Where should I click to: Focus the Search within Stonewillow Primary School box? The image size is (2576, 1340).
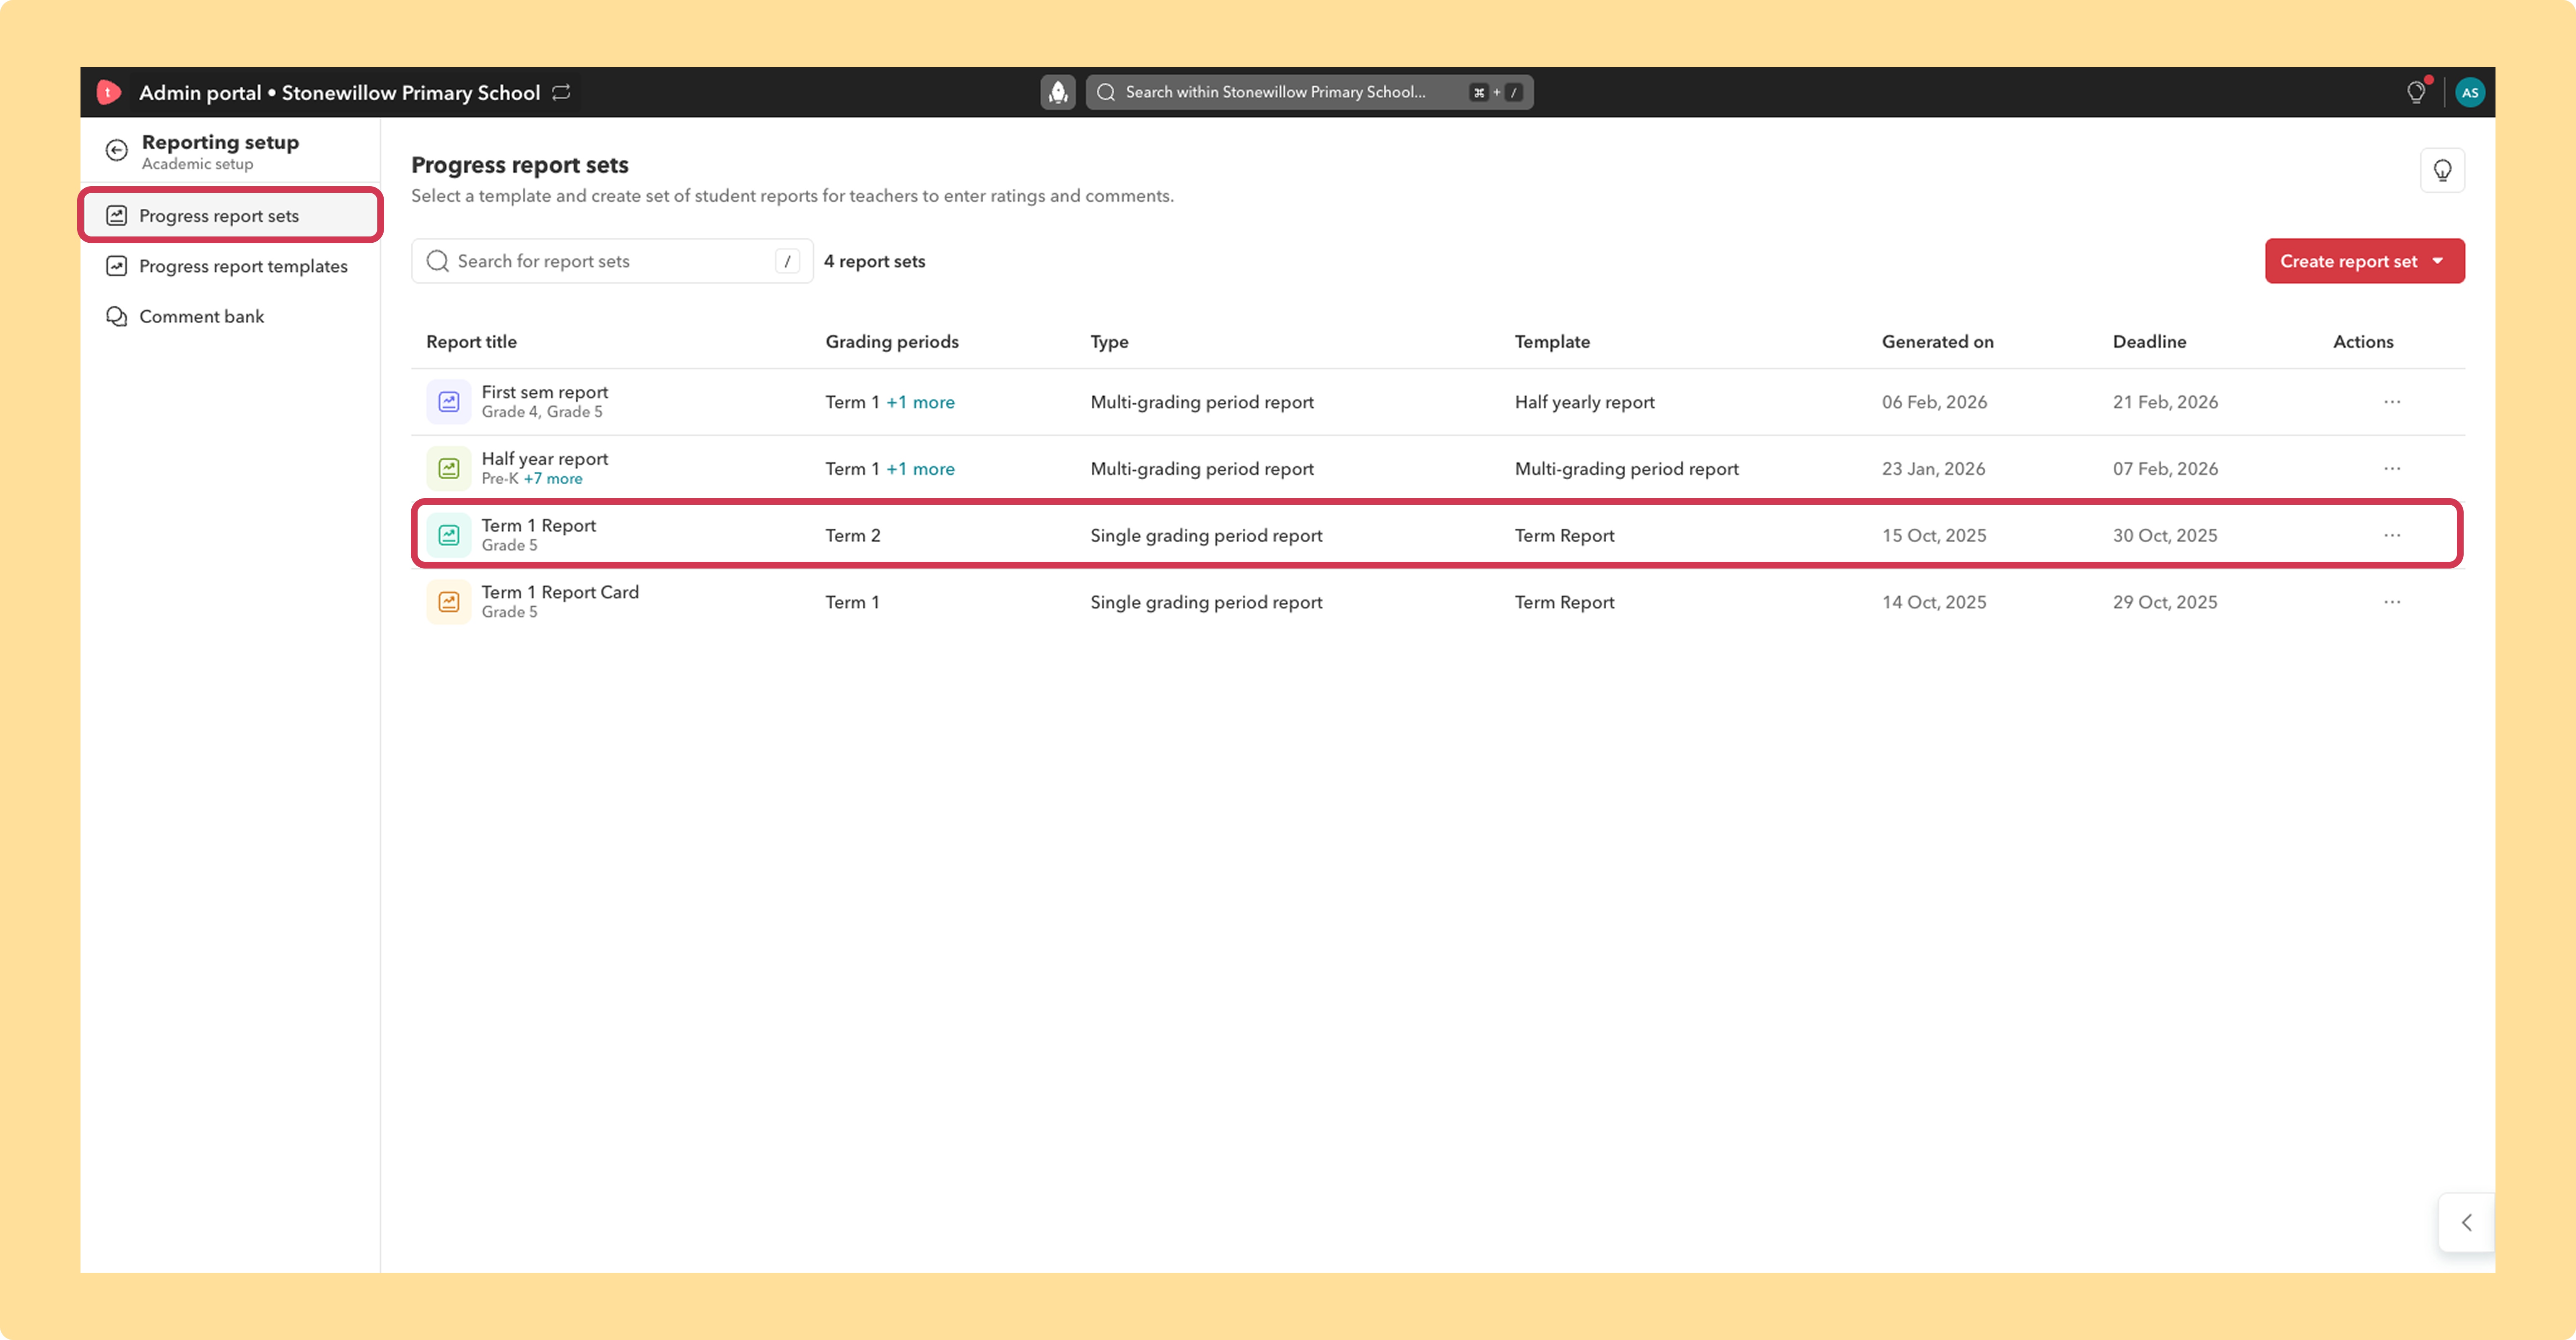click(x=1309, y=92)
